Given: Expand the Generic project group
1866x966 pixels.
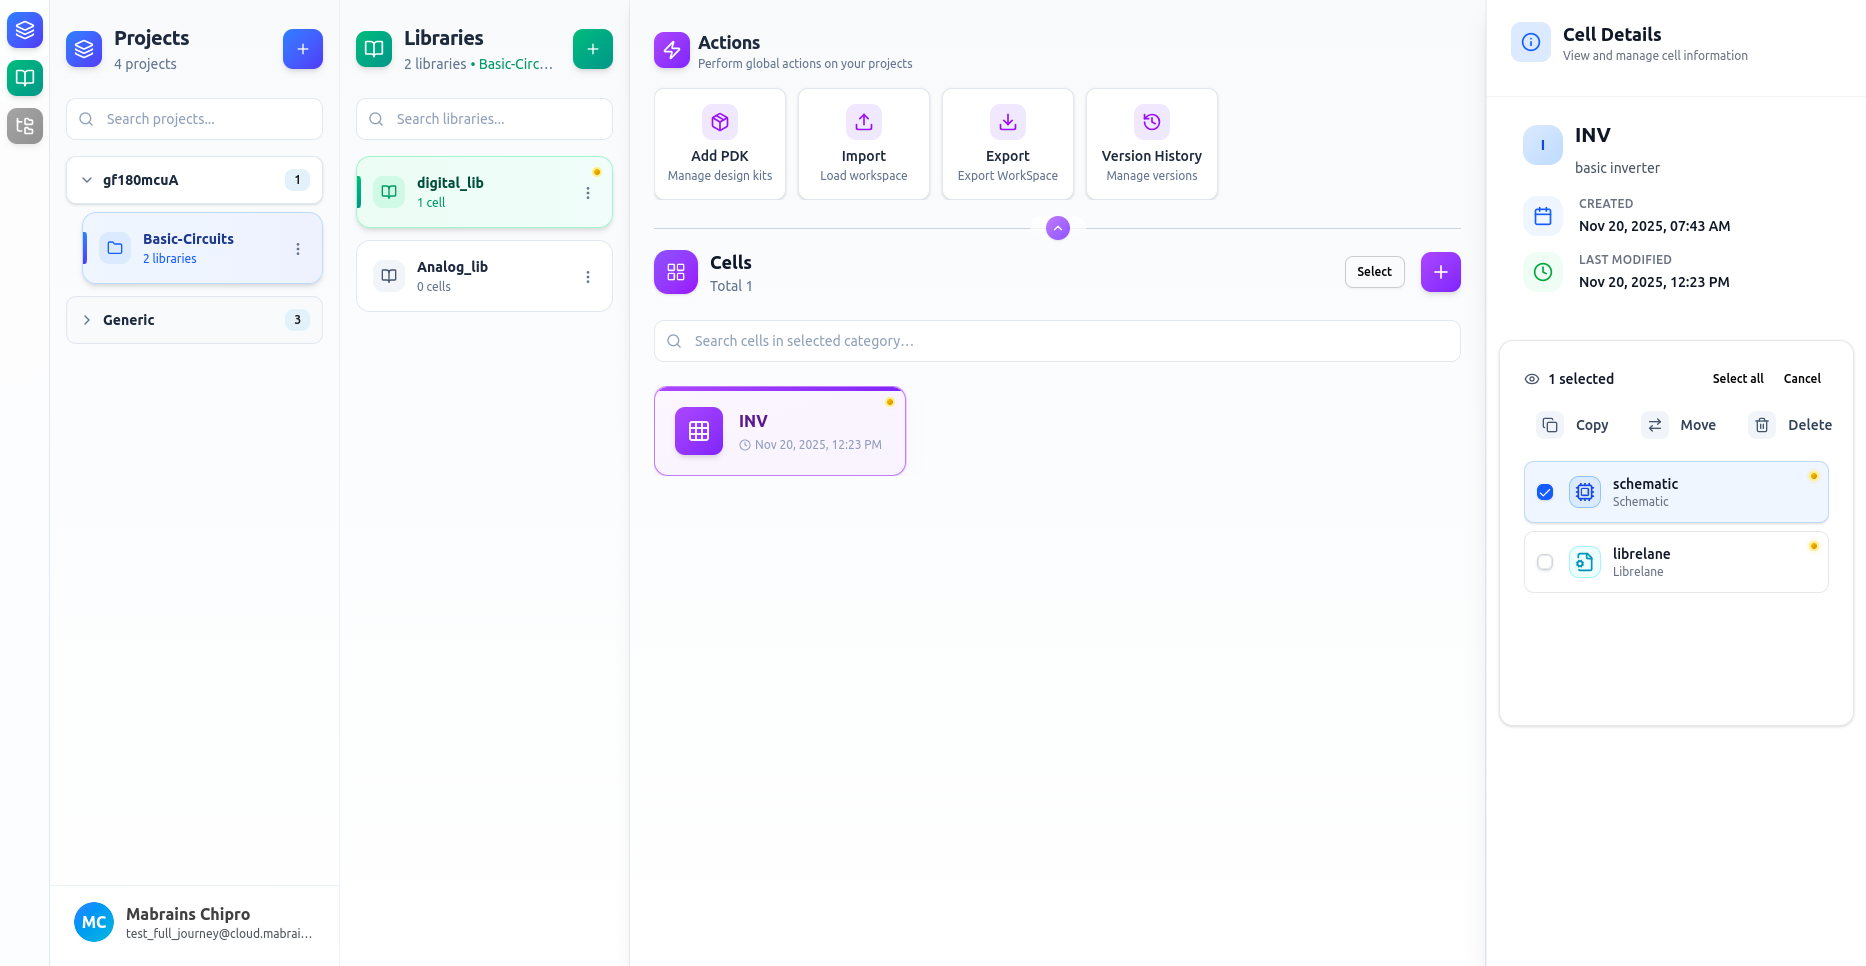Looking at the screenshot, I should click(x=87, y=320).
